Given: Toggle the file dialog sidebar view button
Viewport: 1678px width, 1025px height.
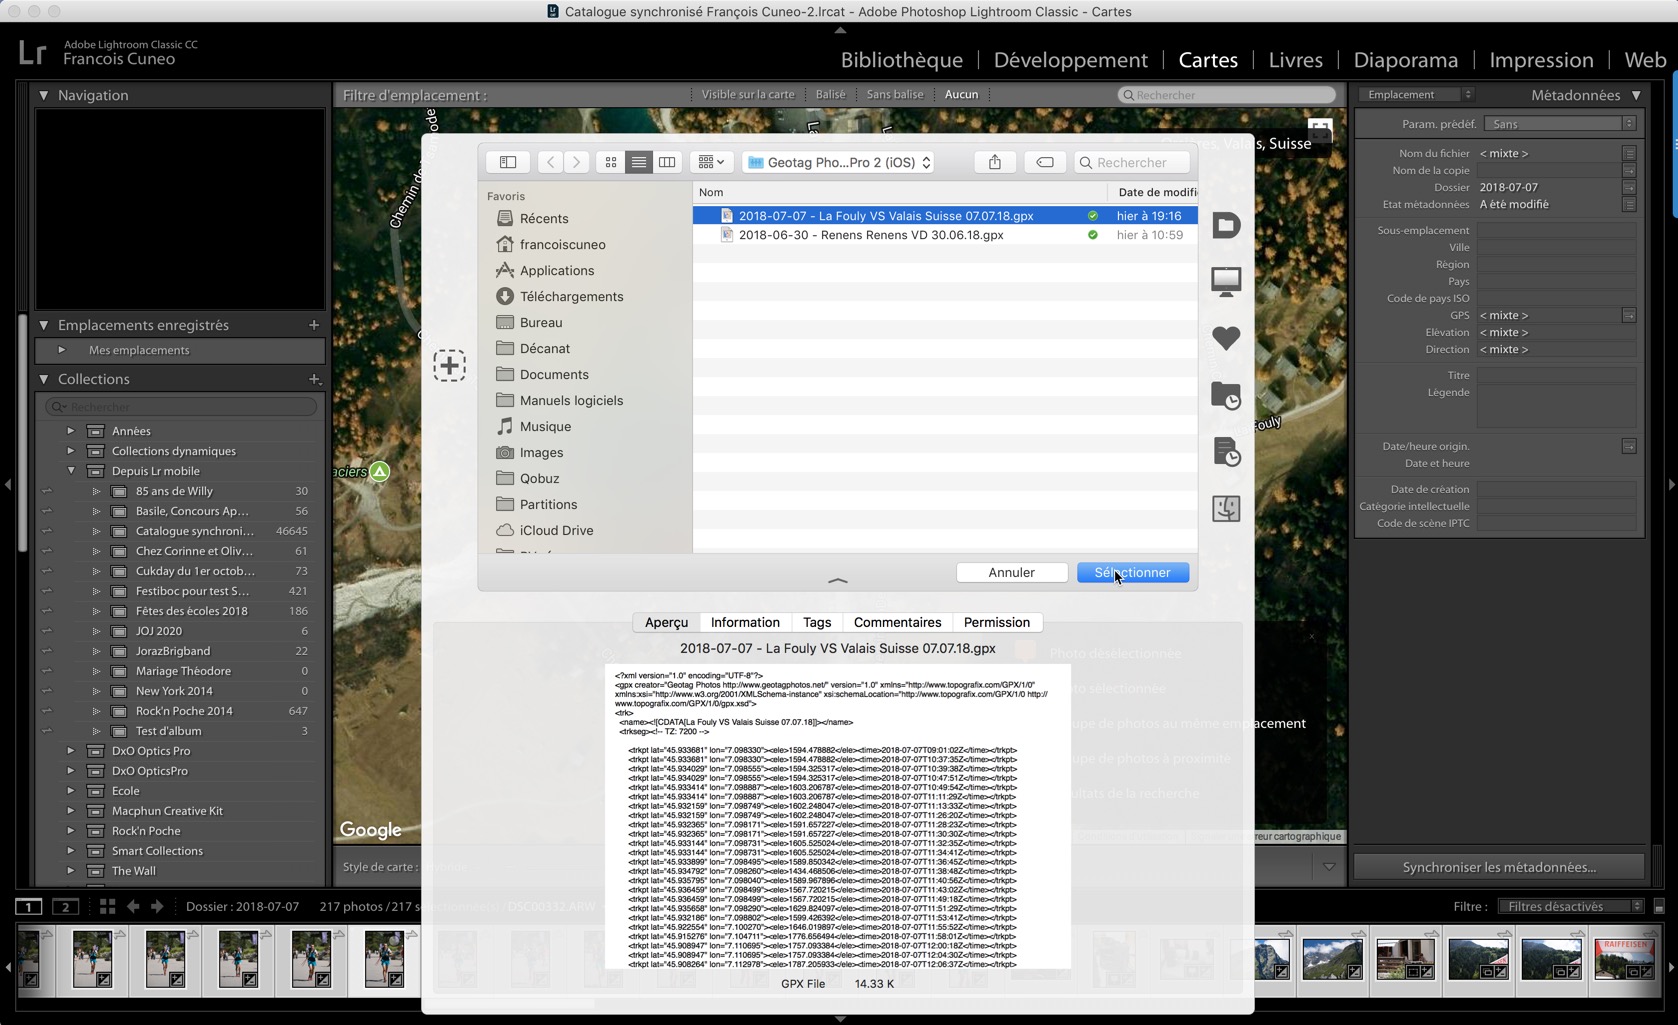Looking at the screenshot, I should [508, 162].
